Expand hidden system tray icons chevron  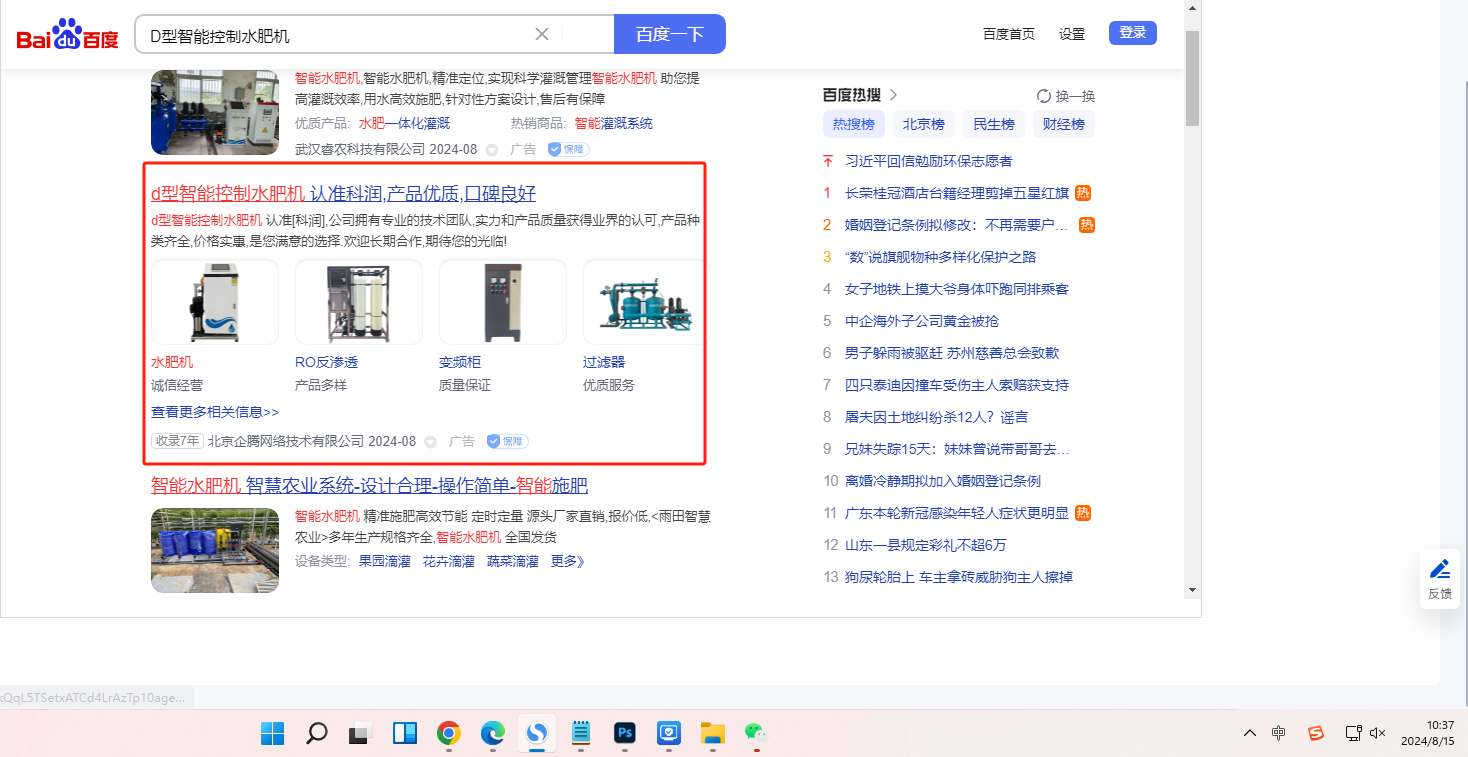pyautogui.click(x=1250, y=733)
